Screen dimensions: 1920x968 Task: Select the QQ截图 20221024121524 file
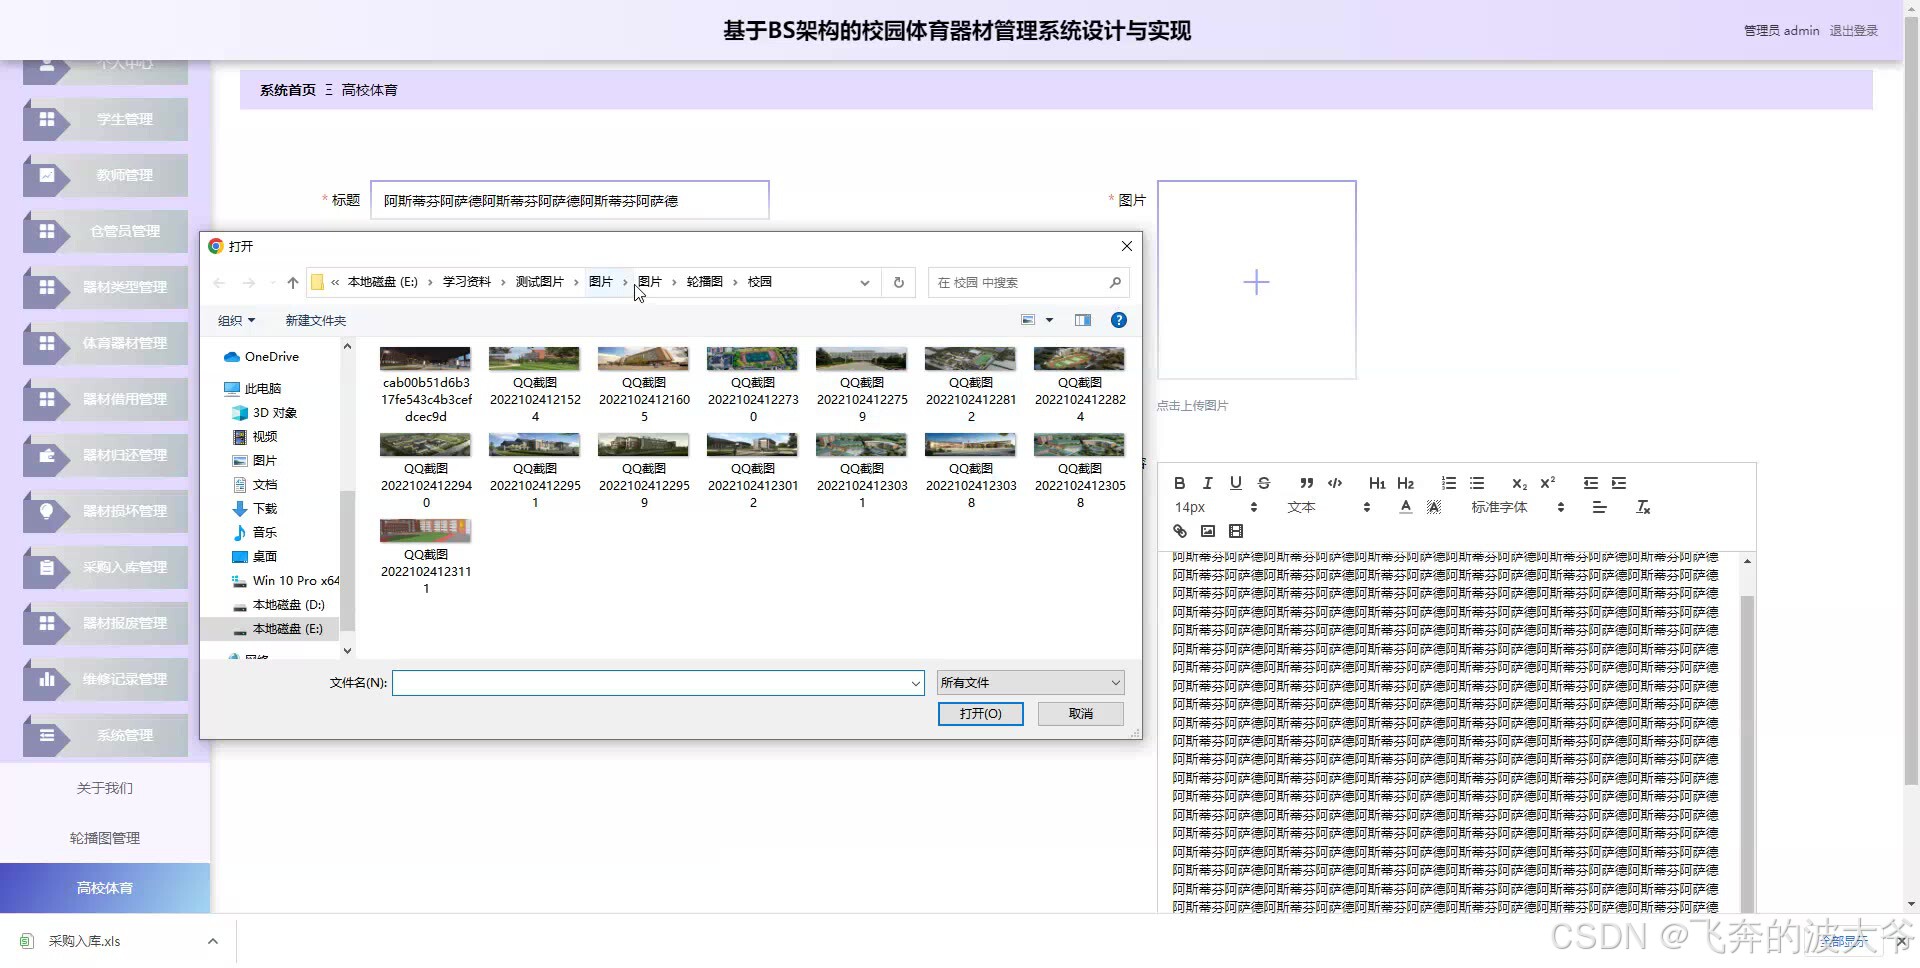(535, 385)
